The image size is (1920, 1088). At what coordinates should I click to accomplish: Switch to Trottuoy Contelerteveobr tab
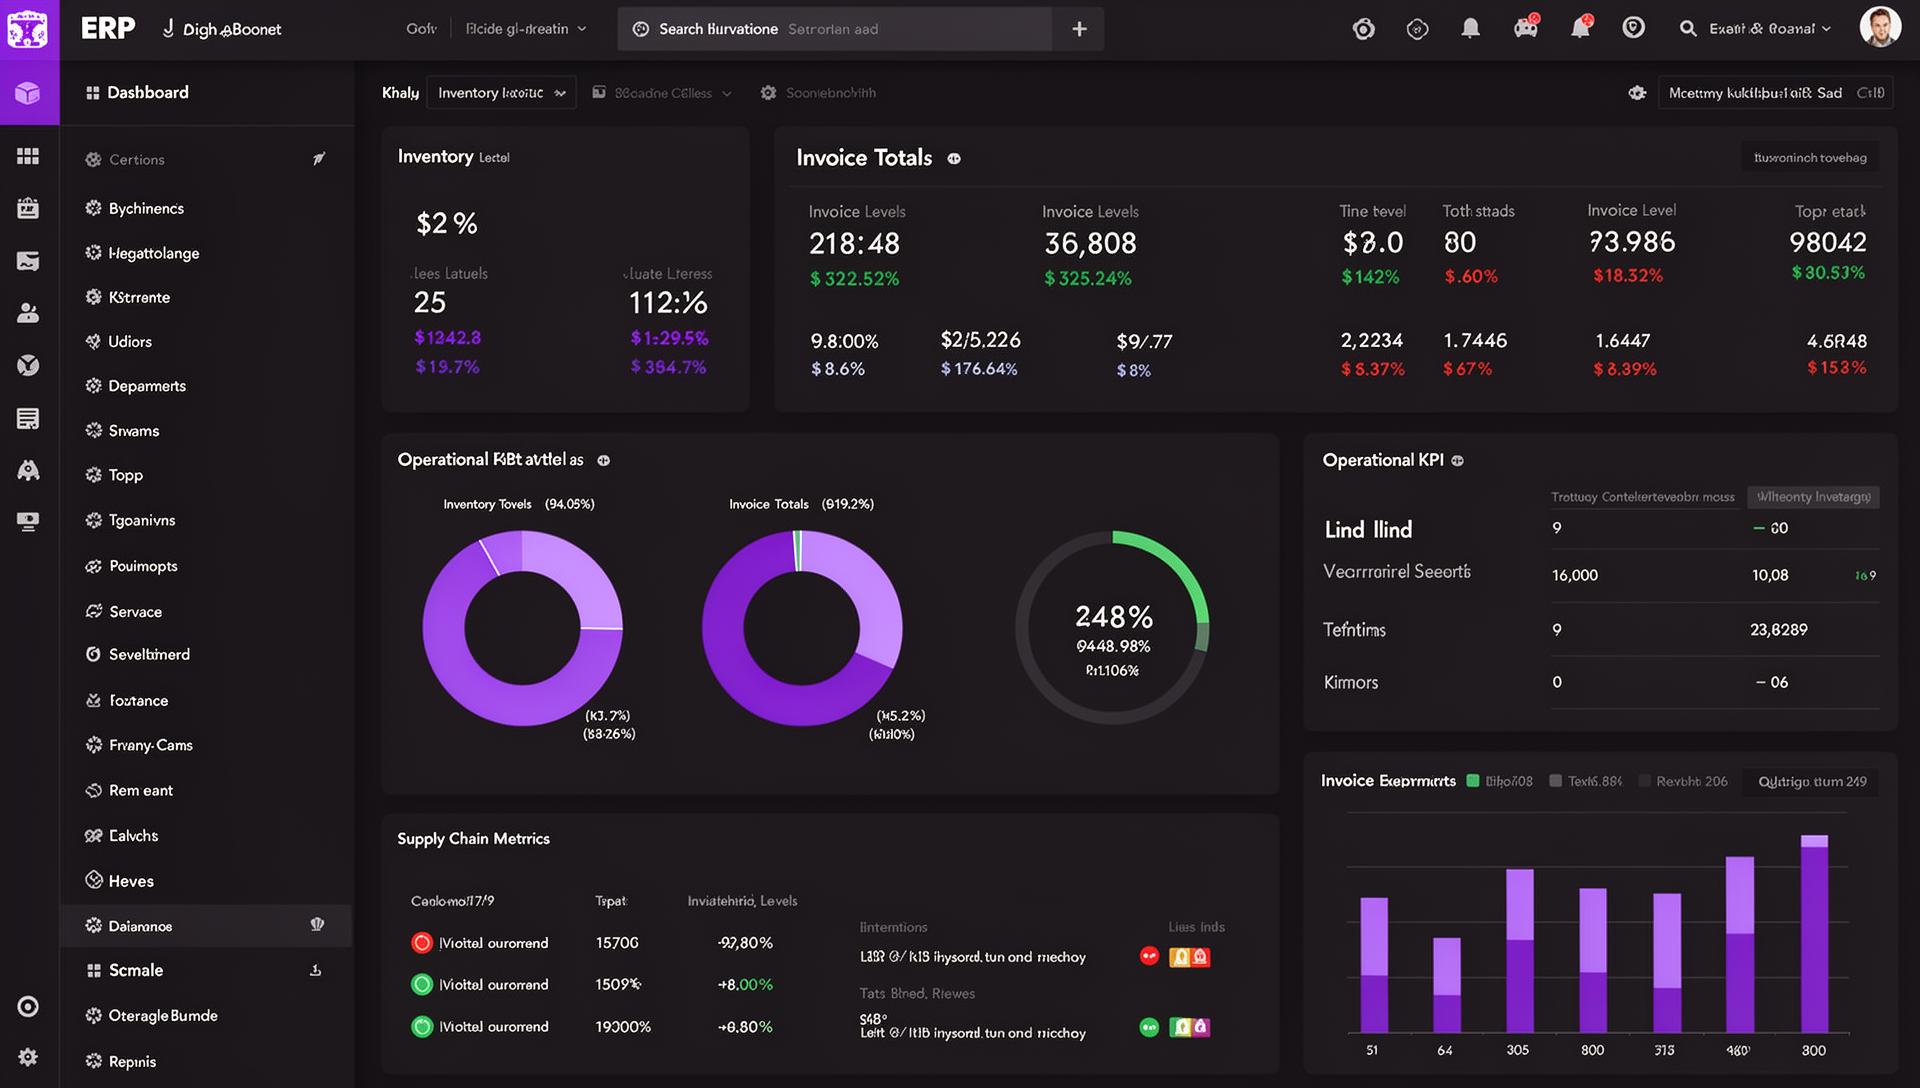point(1643,497)
